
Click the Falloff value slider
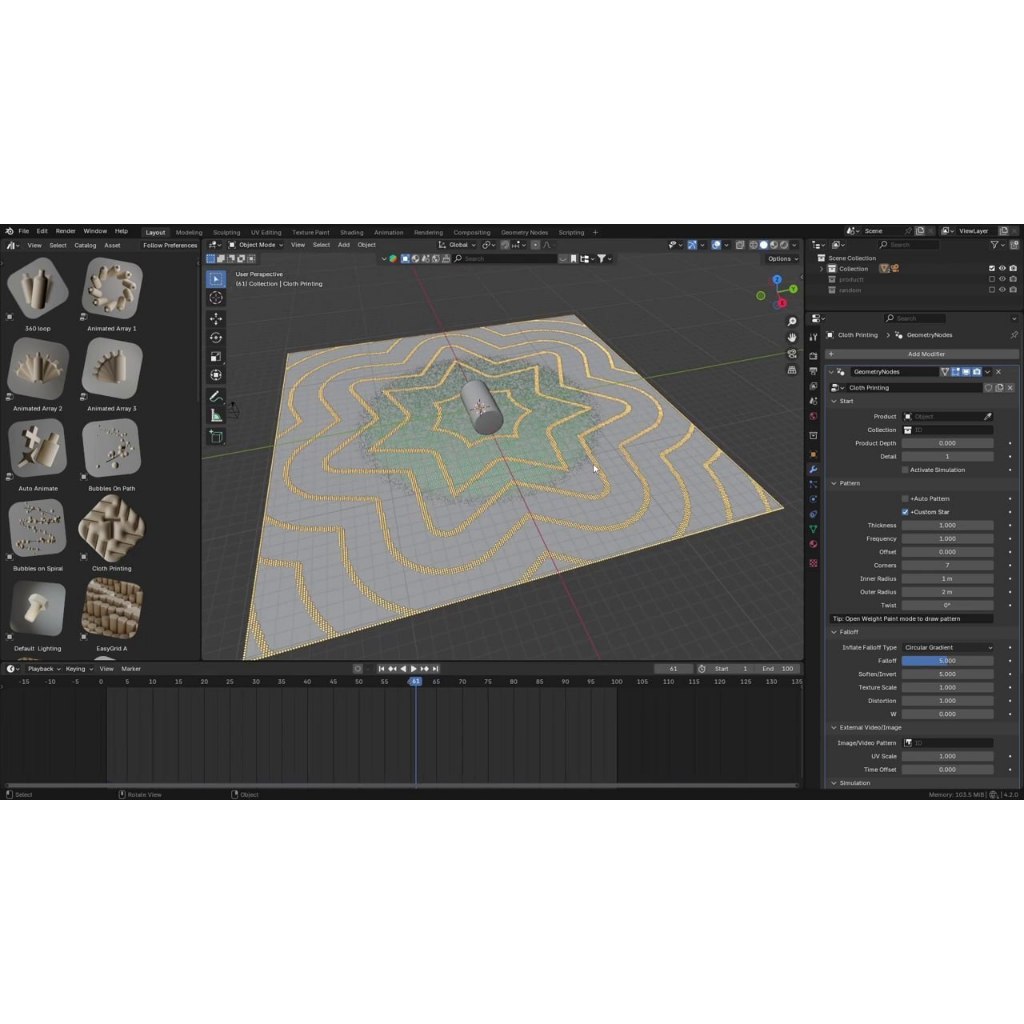click(947, 661)
